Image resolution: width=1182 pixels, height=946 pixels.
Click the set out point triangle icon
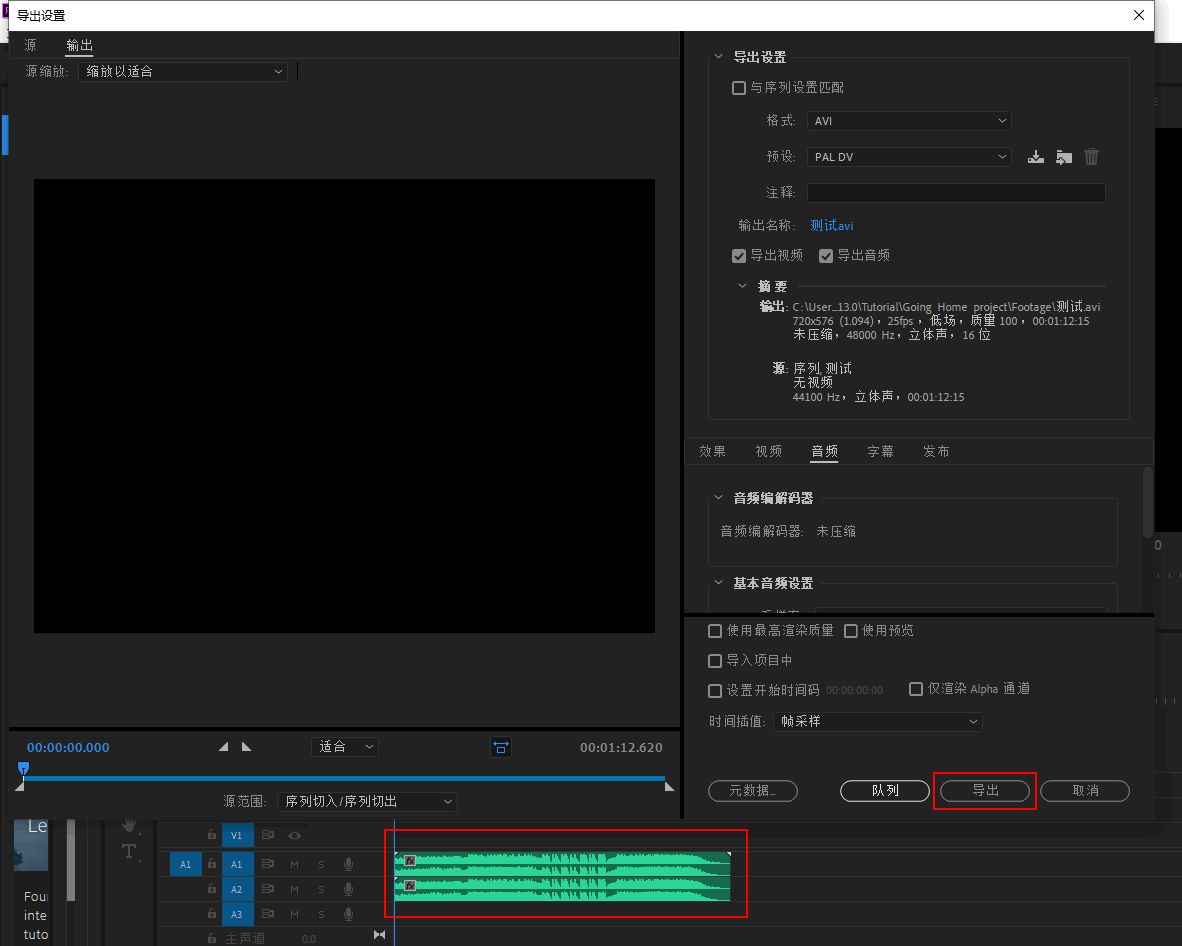(x=247, y=746)
